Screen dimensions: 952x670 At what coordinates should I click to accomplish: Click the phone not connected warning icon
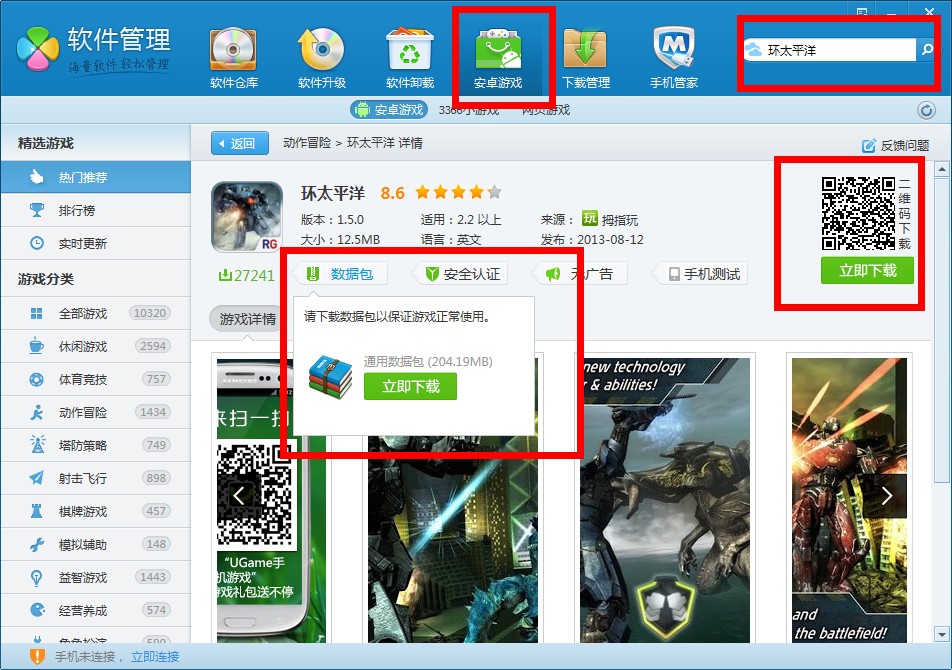coord(37,657)
